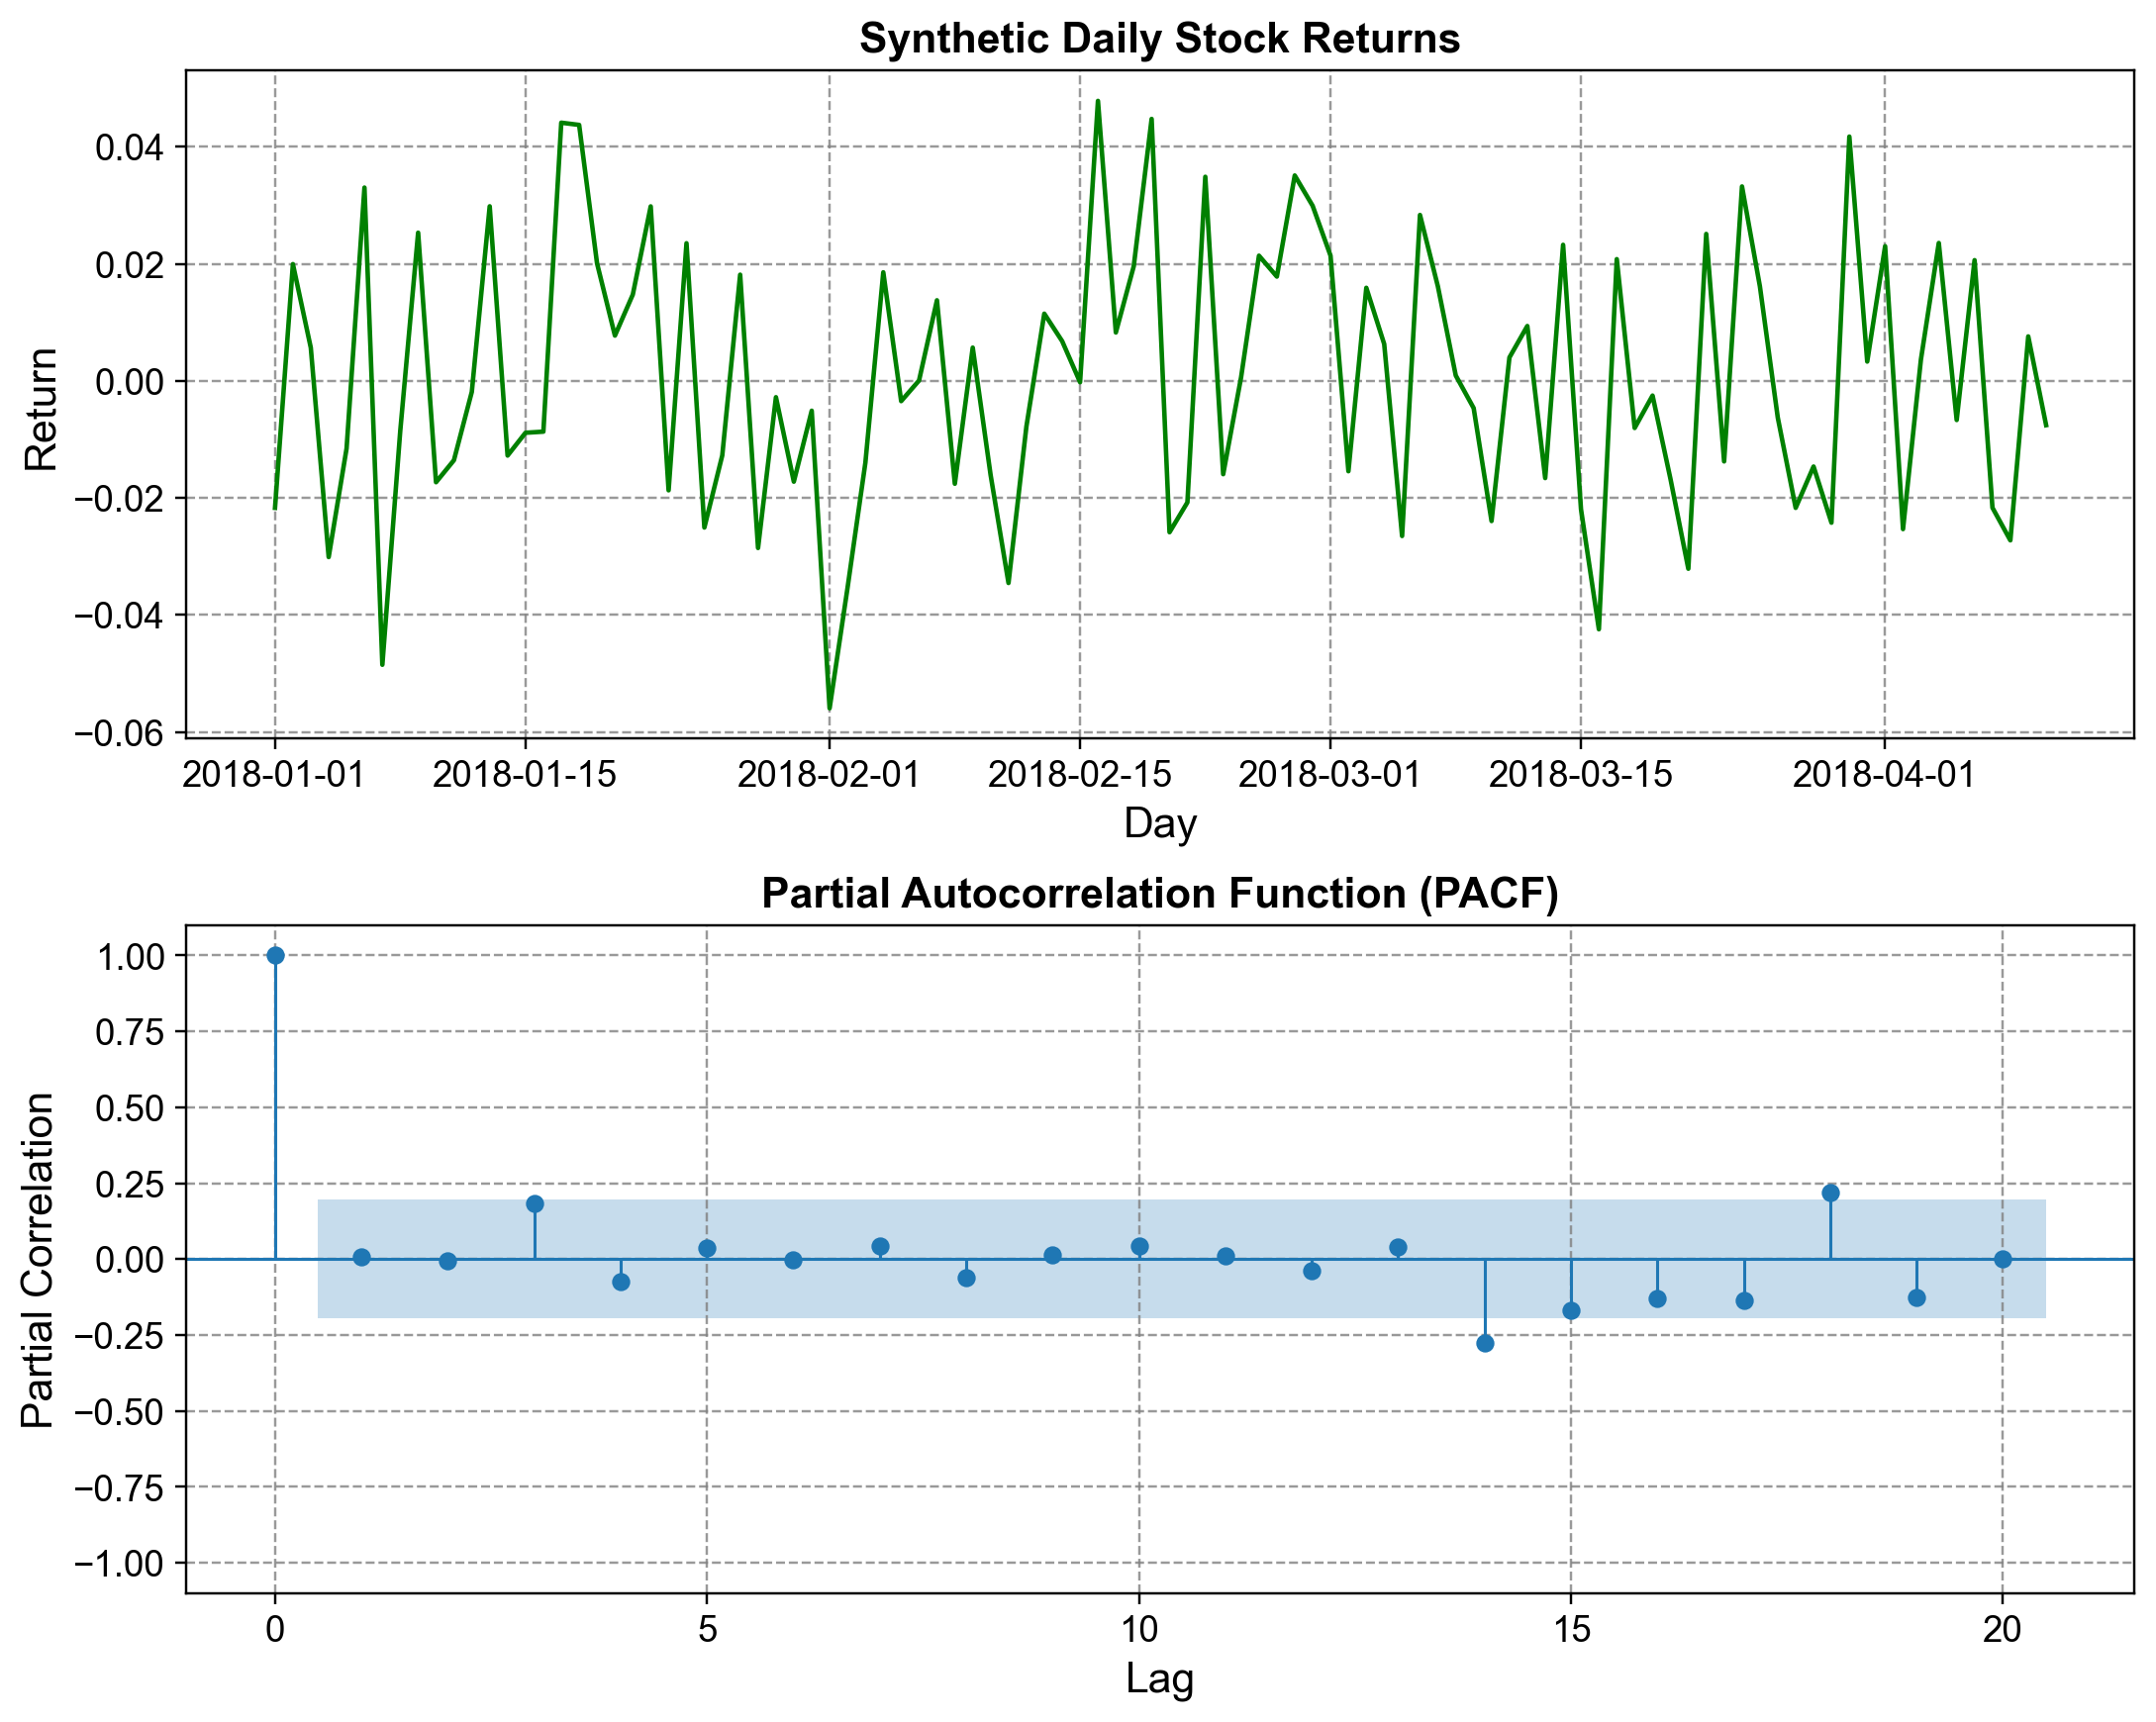The image size is (2156, 1722).
Task: Click the PACF marker at lag 15
Action: pos(1571,1311)
